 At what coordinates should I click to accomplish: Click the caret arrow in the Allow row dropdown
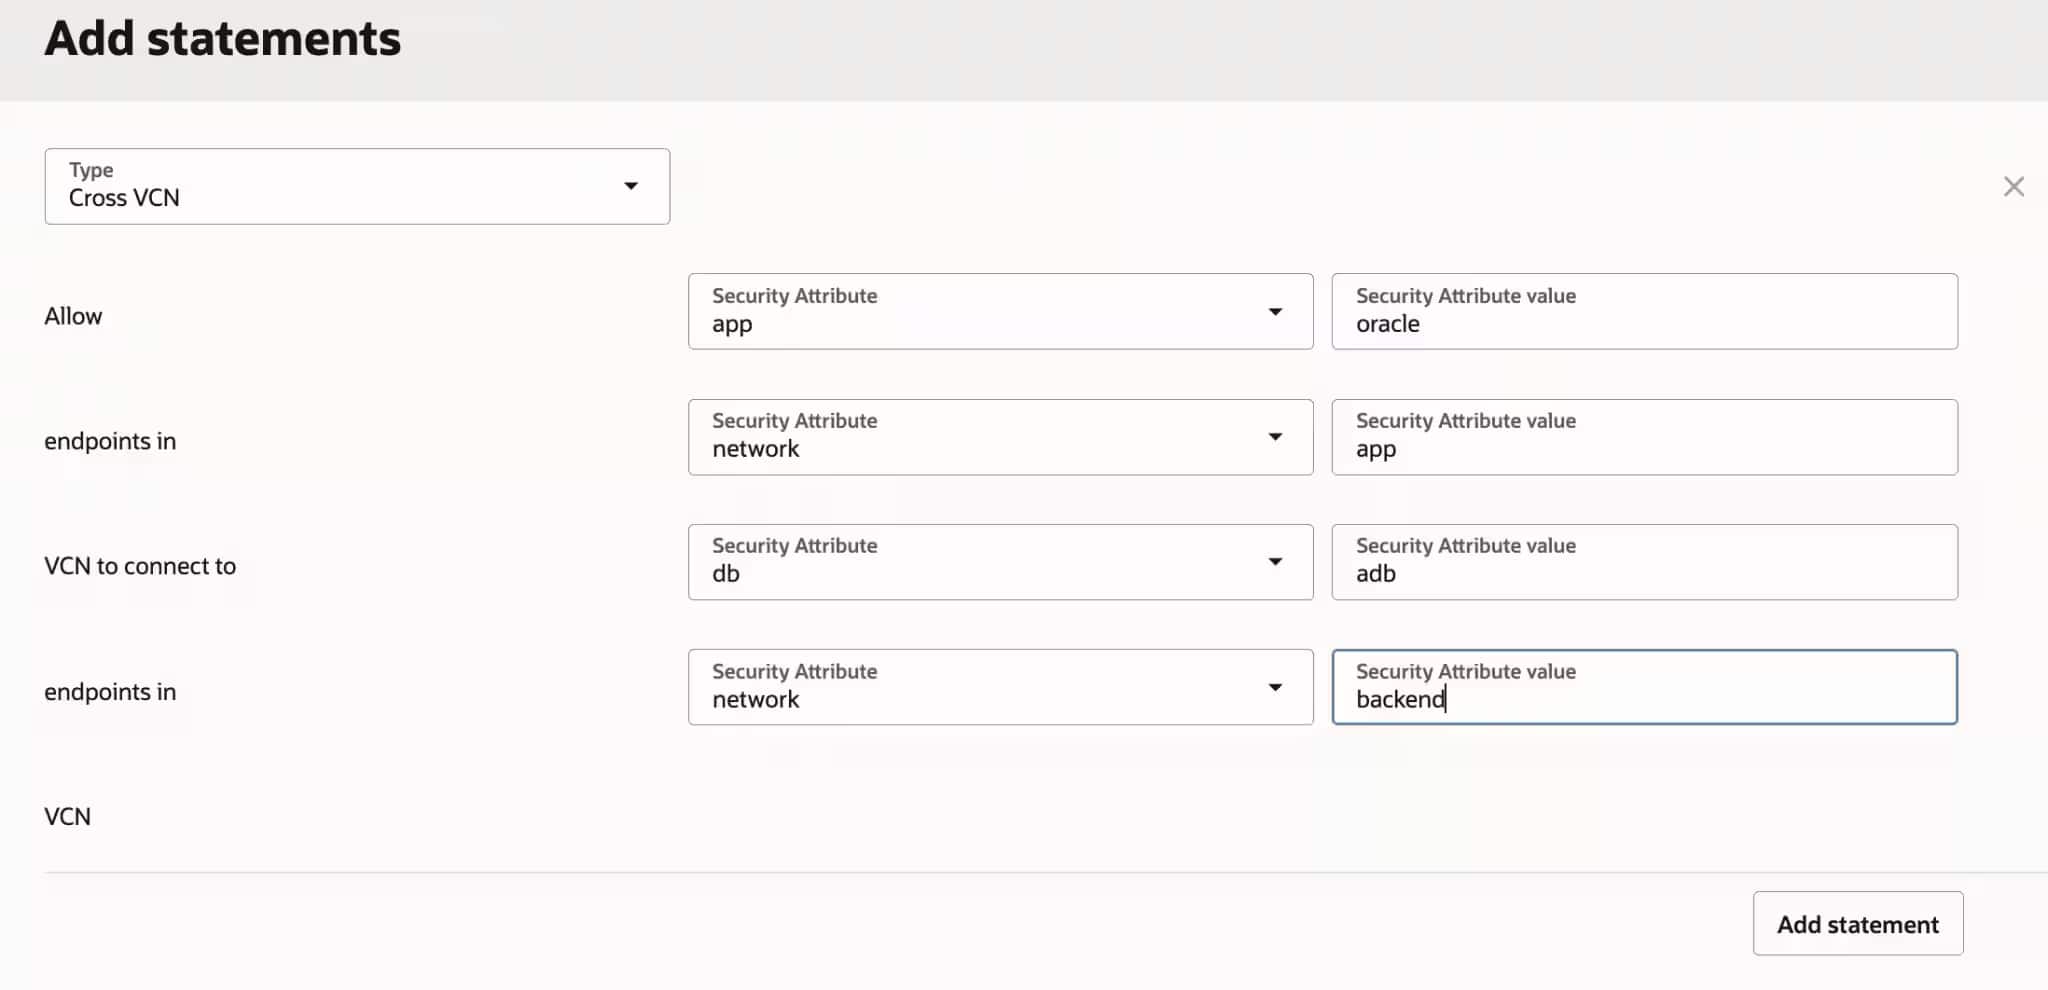coord(1275,312)
